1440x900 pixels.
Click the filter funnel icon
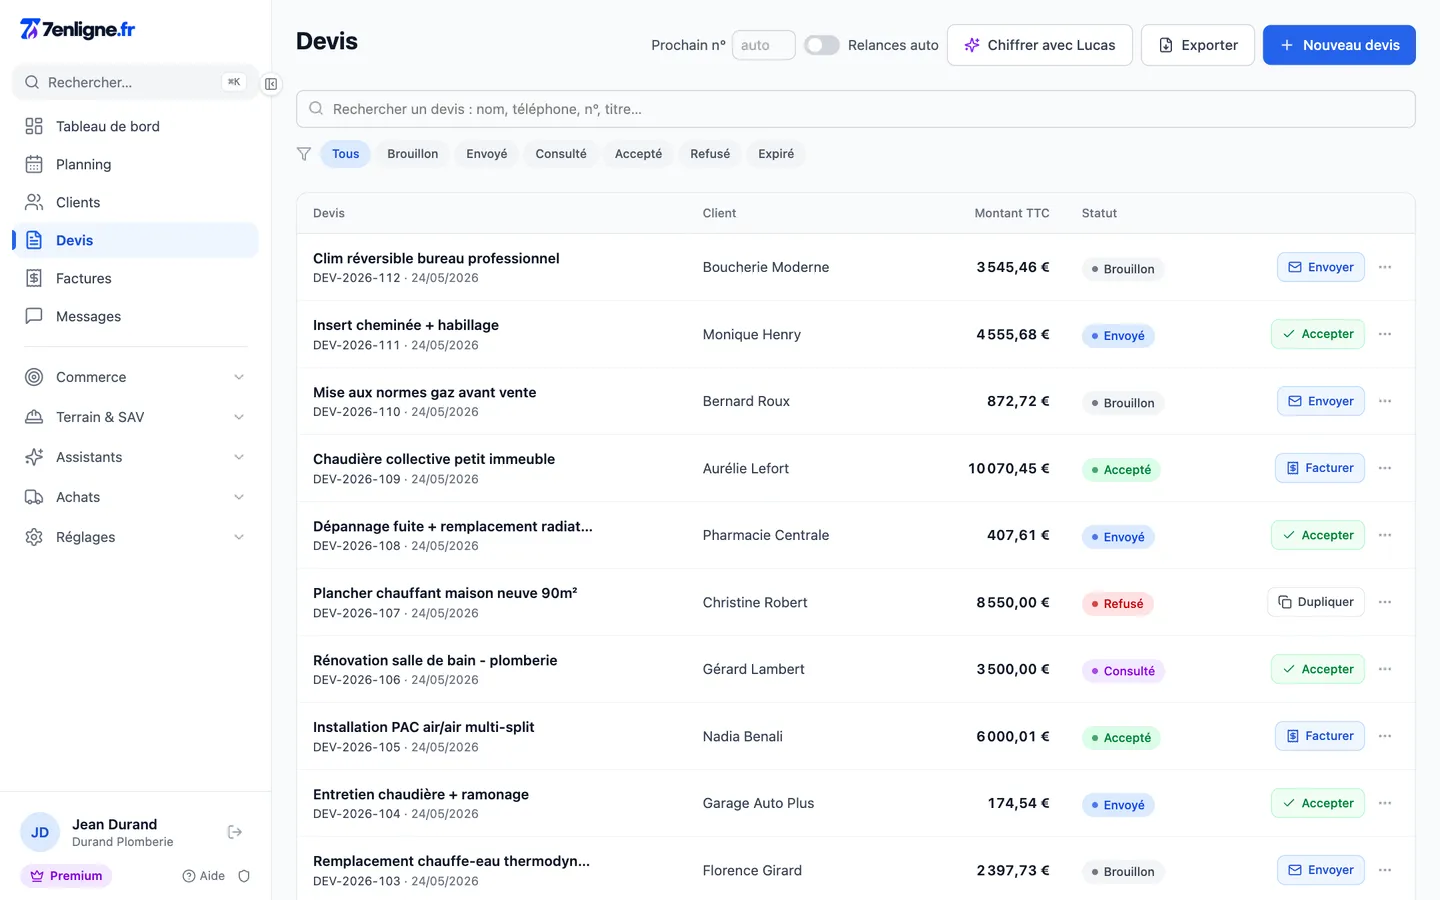point(304,154)
